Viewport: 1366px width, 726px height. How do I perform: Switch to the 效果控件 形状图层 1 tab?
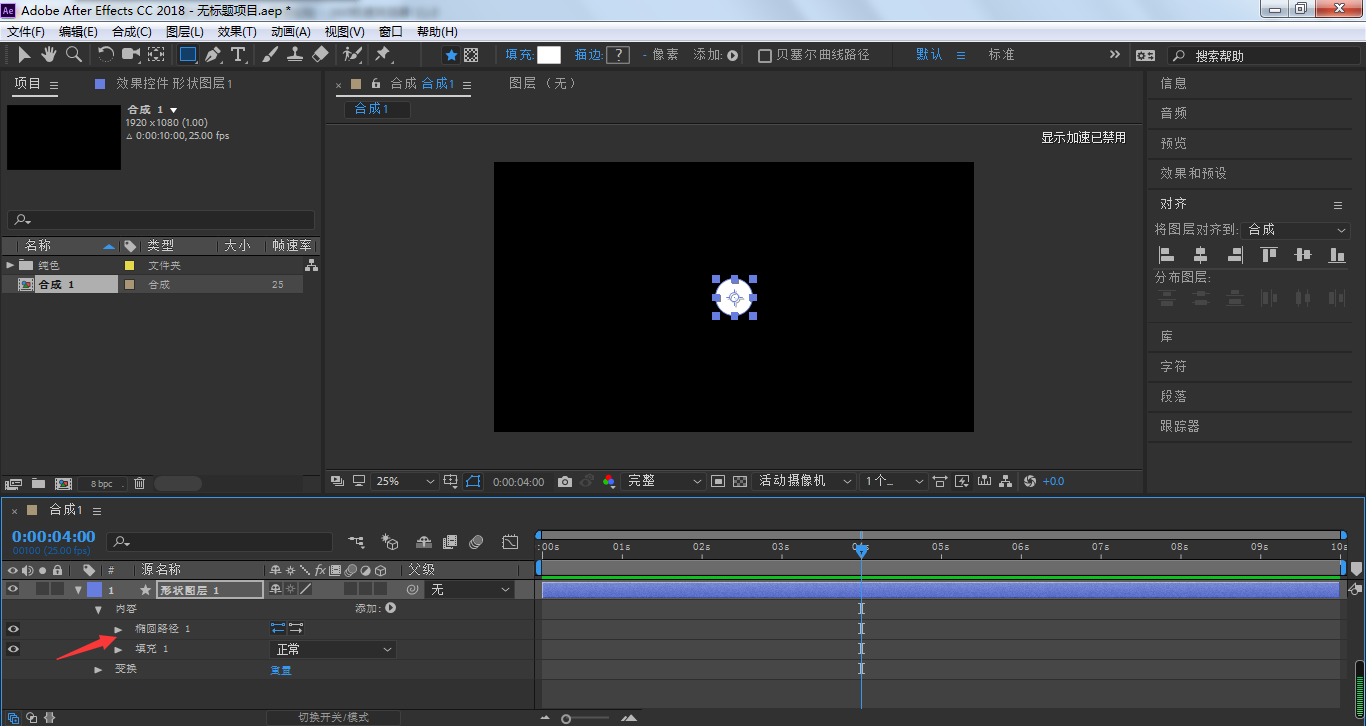[173, 84]
